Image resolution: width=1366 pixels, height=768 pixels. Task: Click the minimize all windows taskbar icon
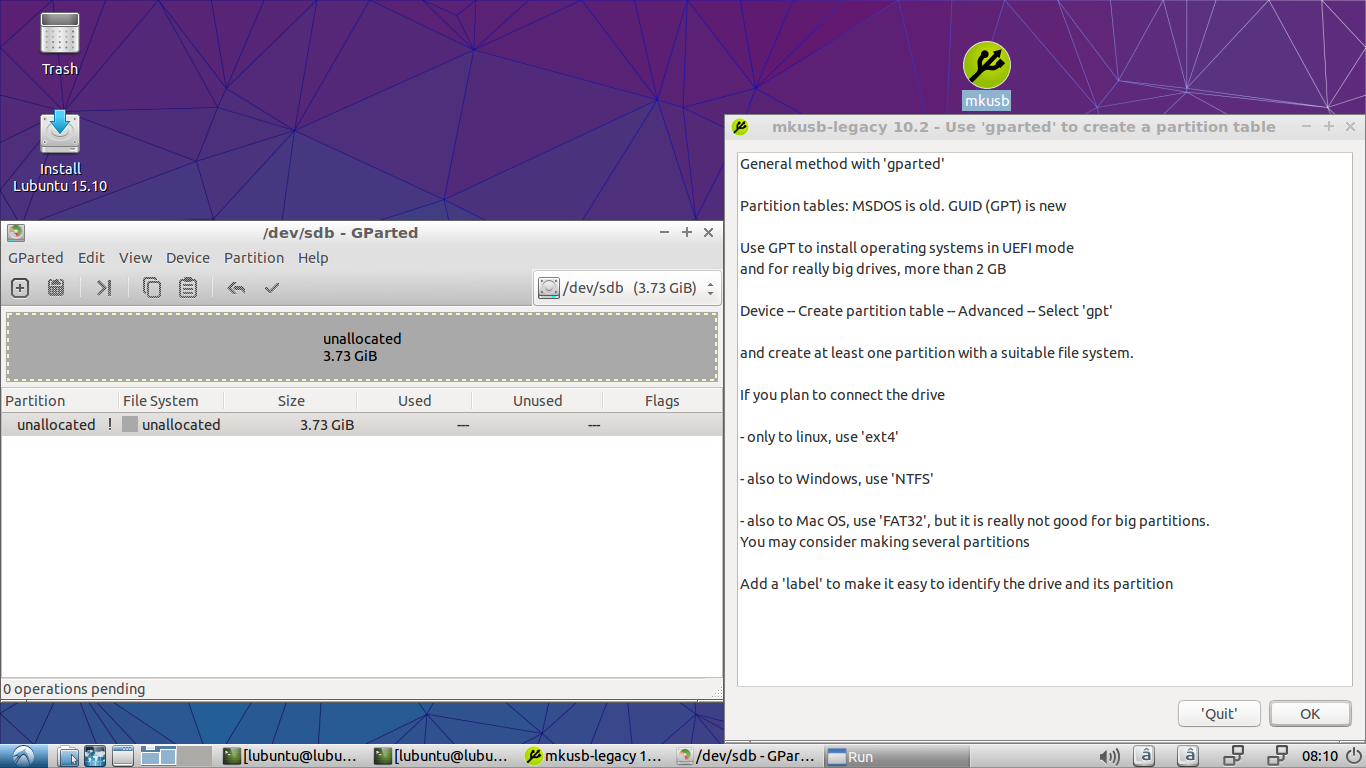tap(123, 757)
